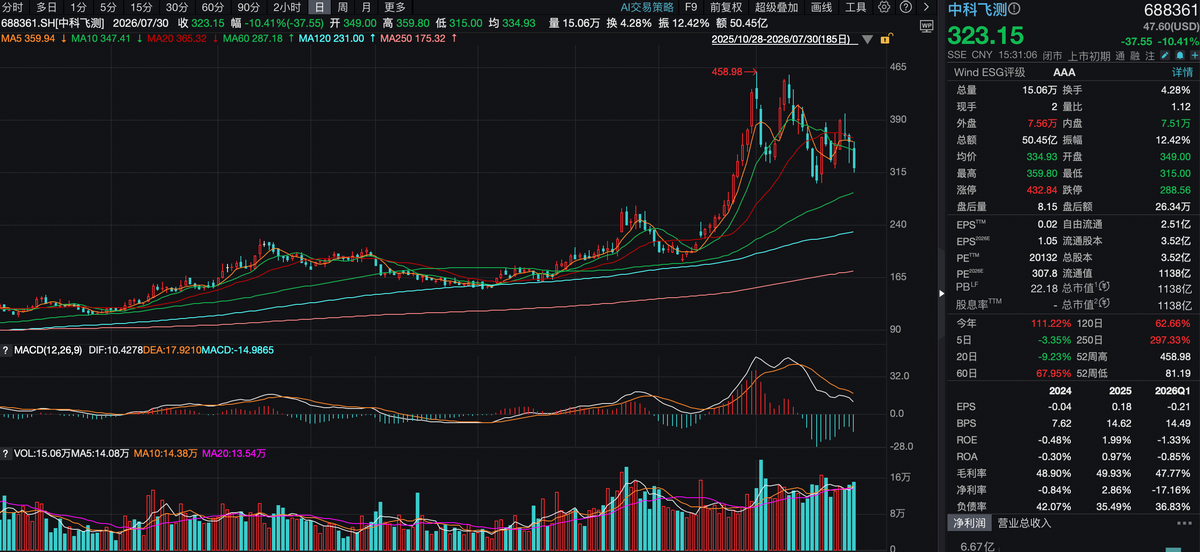Open chart settings gear icon

(884, 7)
